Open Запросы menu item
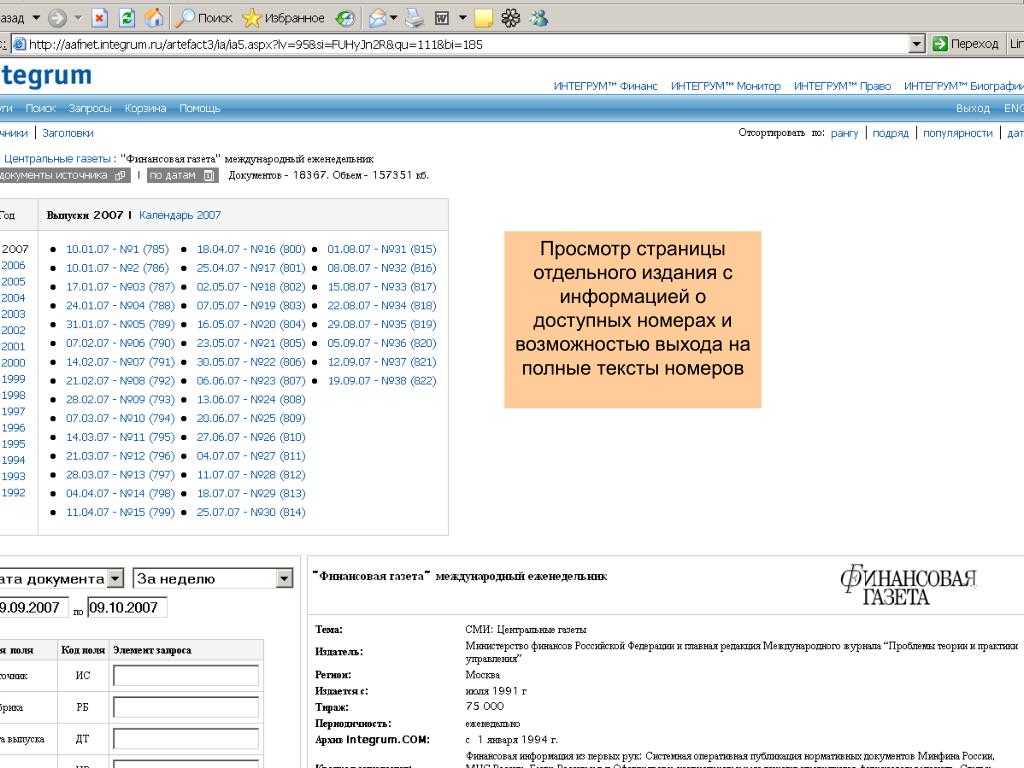Screen dimensions: 1024x768 tap(90, 108)
